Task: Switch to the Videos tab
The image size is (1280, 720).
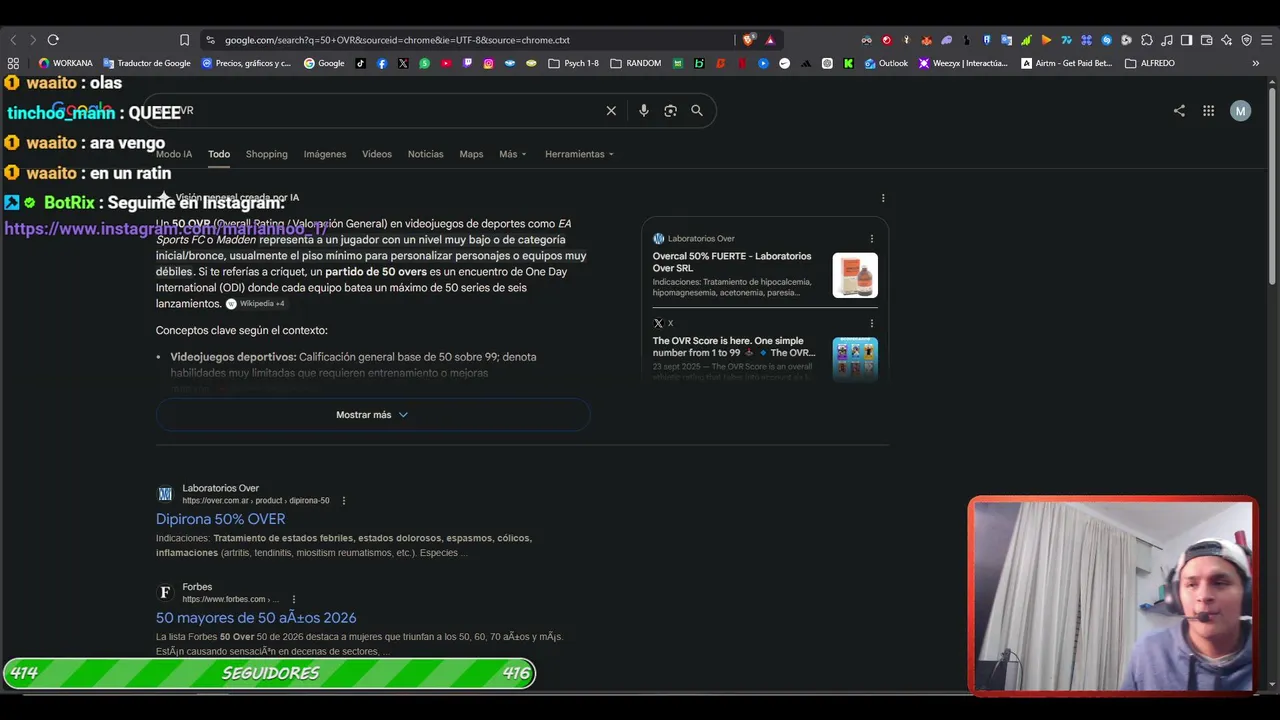Action: click(377, 154)
